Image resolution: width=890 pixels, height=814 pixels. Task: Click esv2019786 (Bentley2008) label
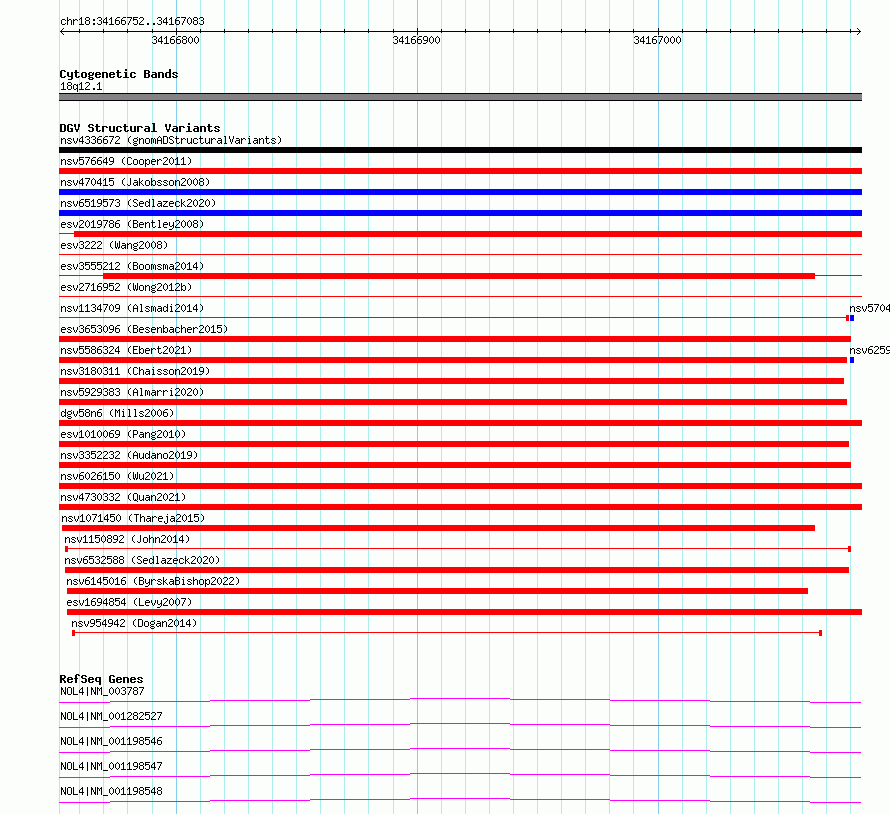click(x=132, y=224)
